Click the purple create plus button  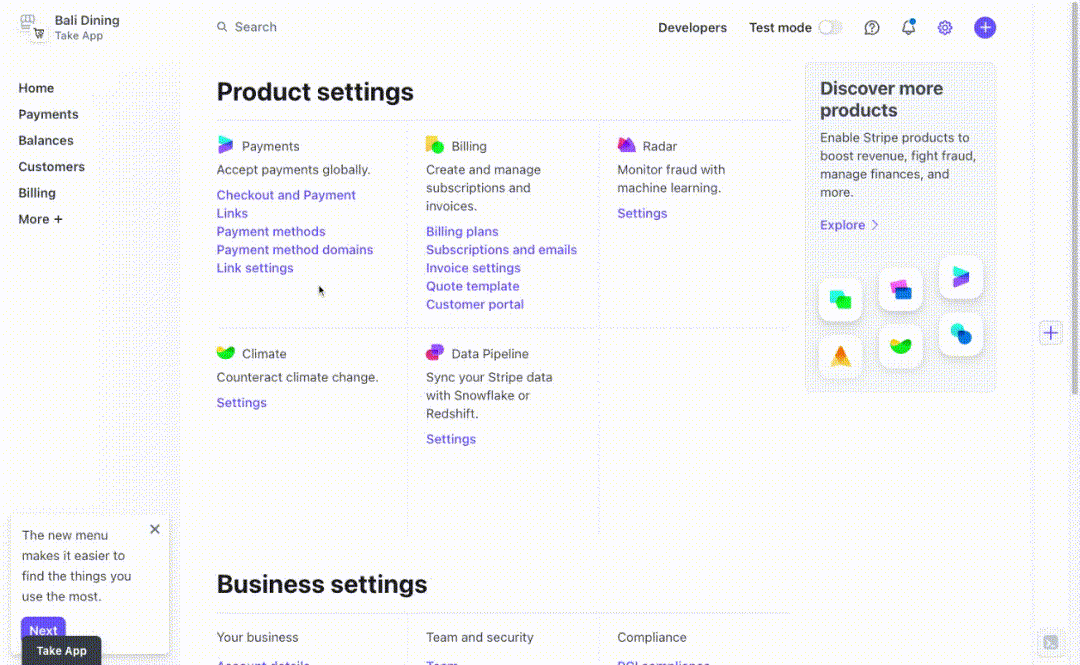coord(985,28)
